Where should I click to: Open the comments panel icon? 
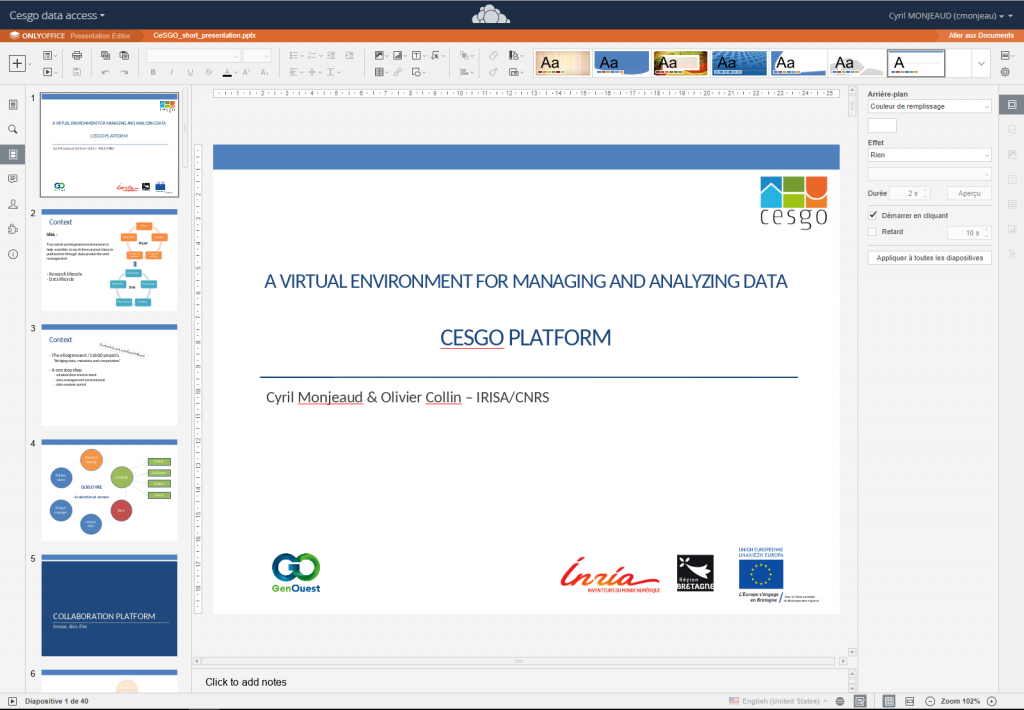(12, 179)
